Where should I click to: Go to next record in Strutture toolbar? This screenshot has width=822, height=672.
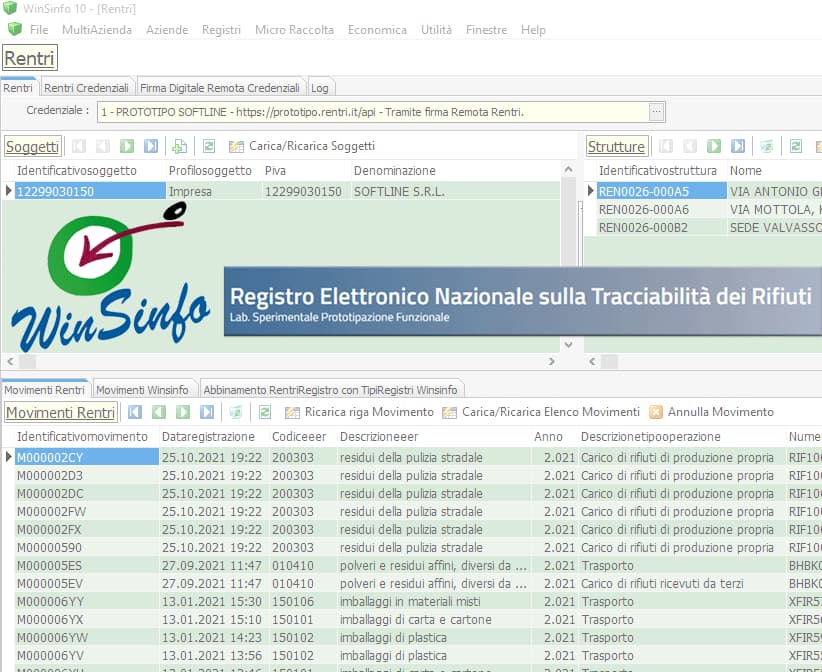[714, 146]
